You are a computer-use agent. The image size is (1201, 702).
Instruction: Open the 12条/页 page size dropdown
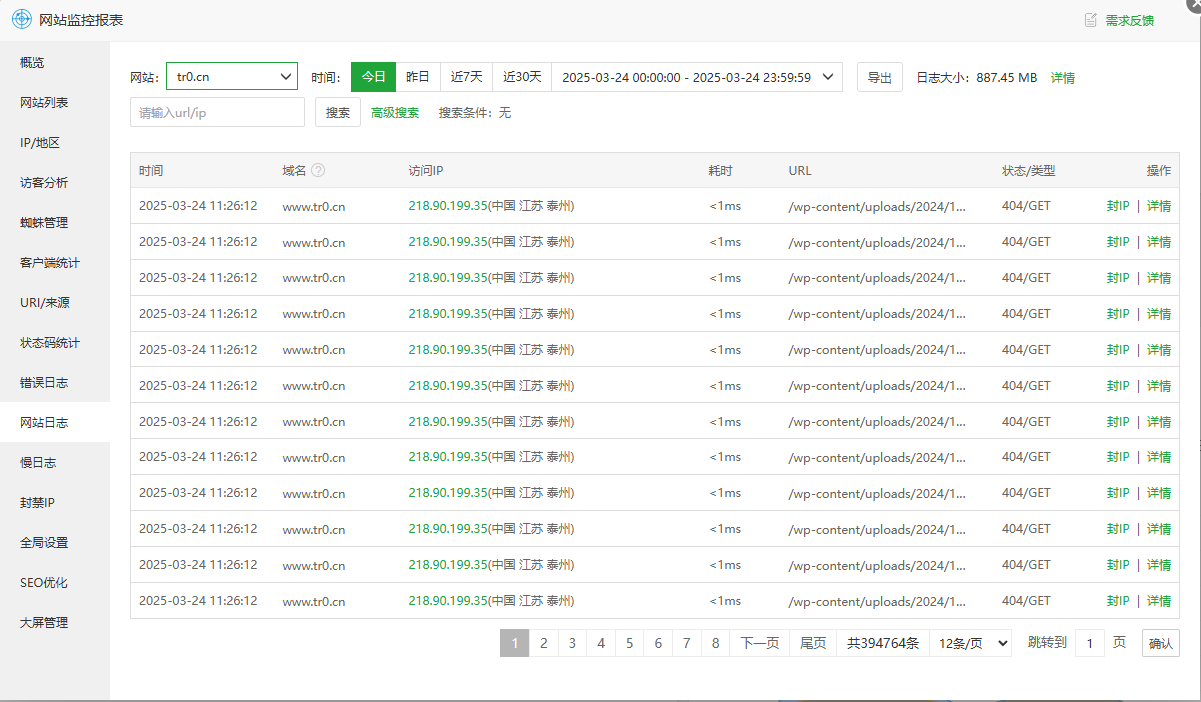click(970, 643)
